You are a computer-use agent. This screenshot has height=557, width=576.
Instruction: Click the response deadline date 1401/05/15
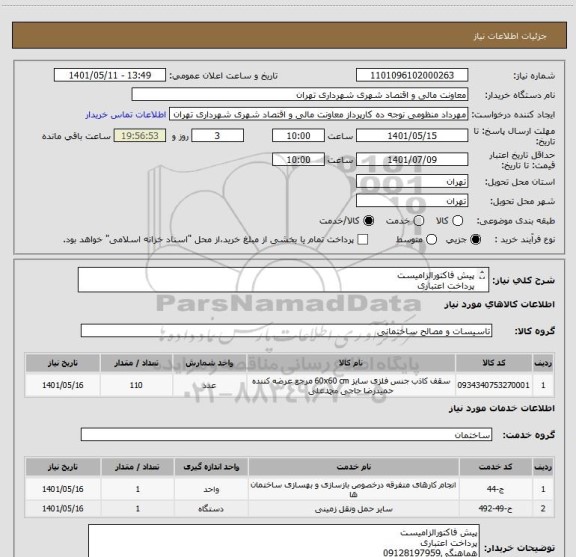[412, 136]
